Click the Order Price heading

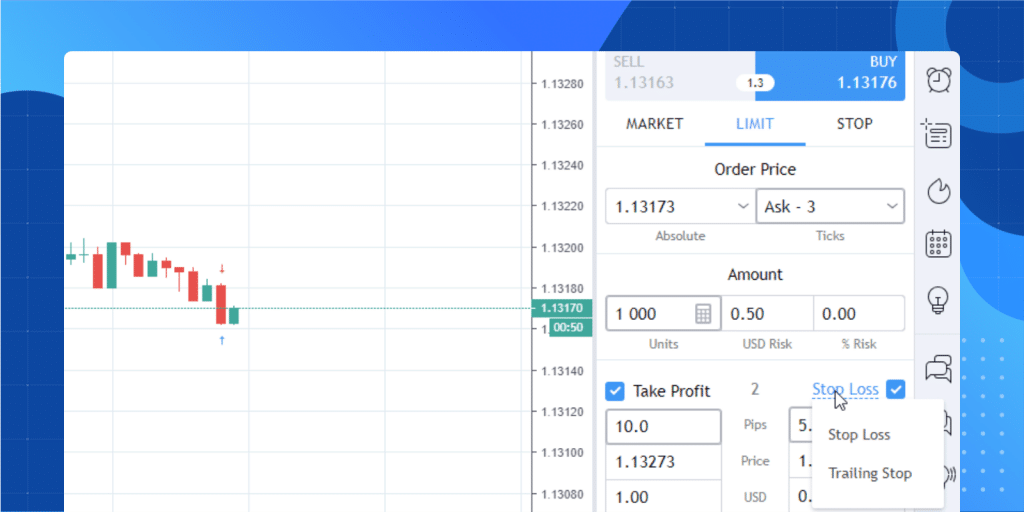click(x=755, y=170)
